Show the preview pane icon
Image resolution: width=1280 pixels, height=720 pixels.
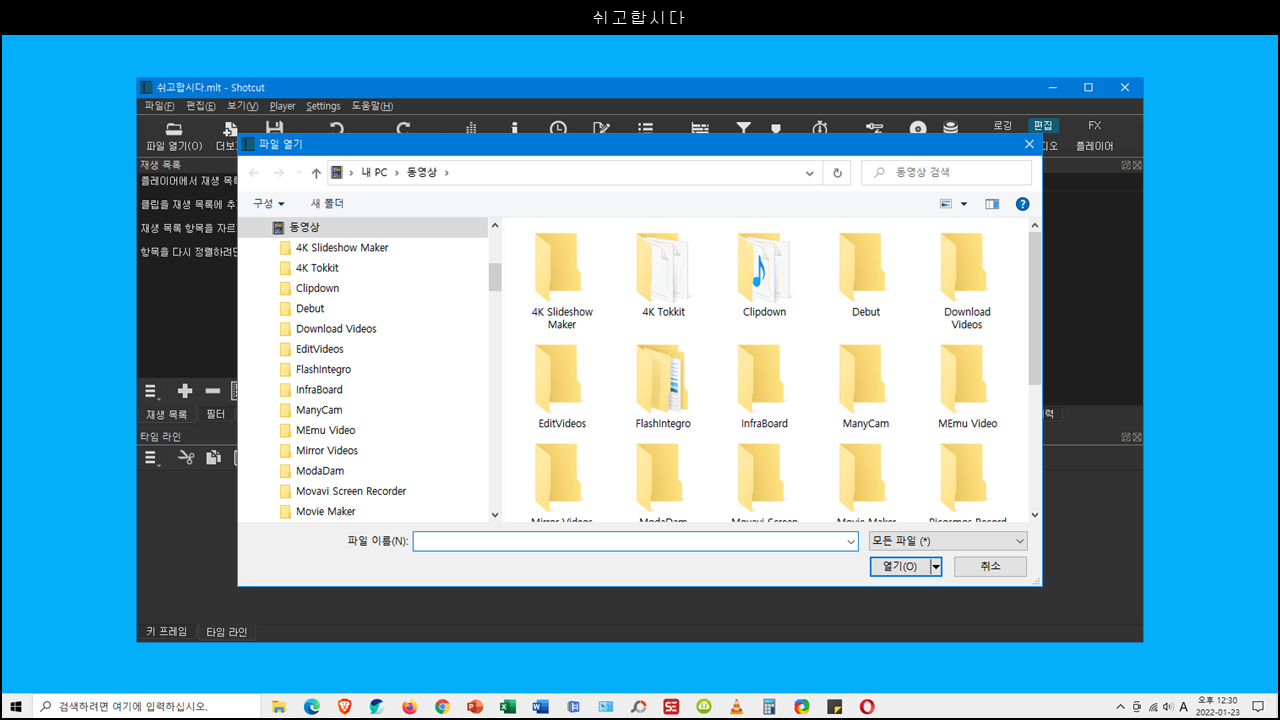(x=992, y=204)
